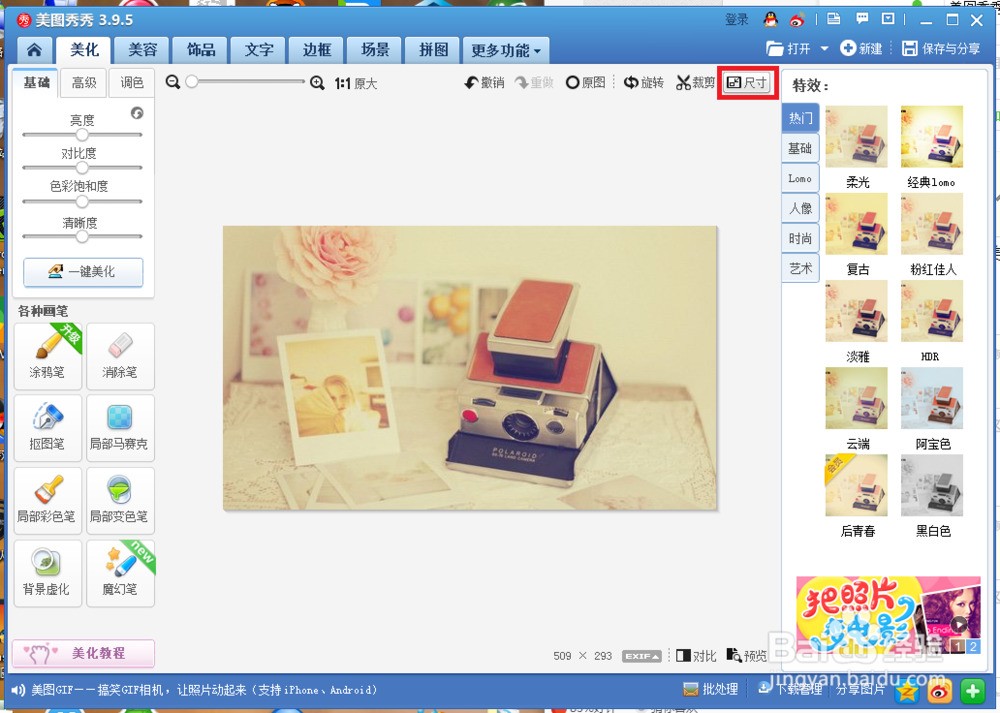Choose the 局部马赛克 mosaic tool
This screenshot has height=713, width=1000.
pos(120,428)
